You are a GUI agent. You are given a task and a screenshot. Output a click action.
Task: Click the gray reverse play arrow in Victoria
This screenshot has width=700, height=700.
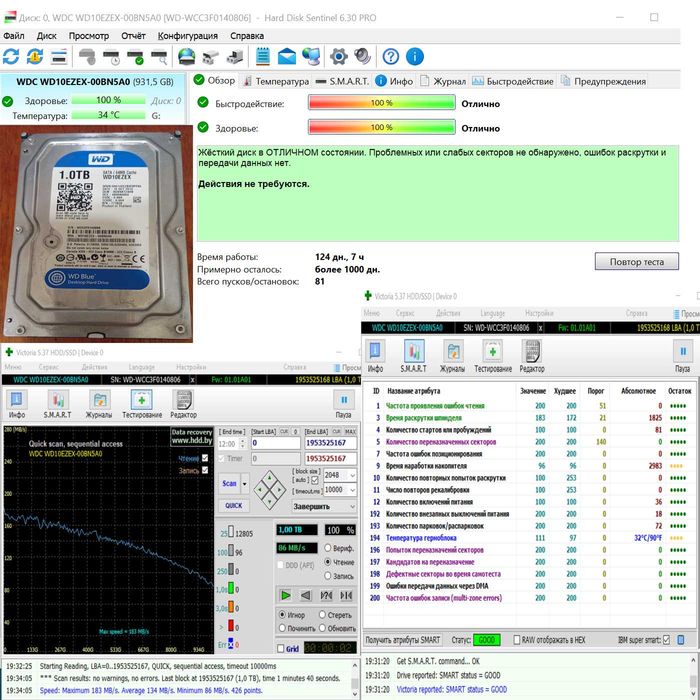306,595
